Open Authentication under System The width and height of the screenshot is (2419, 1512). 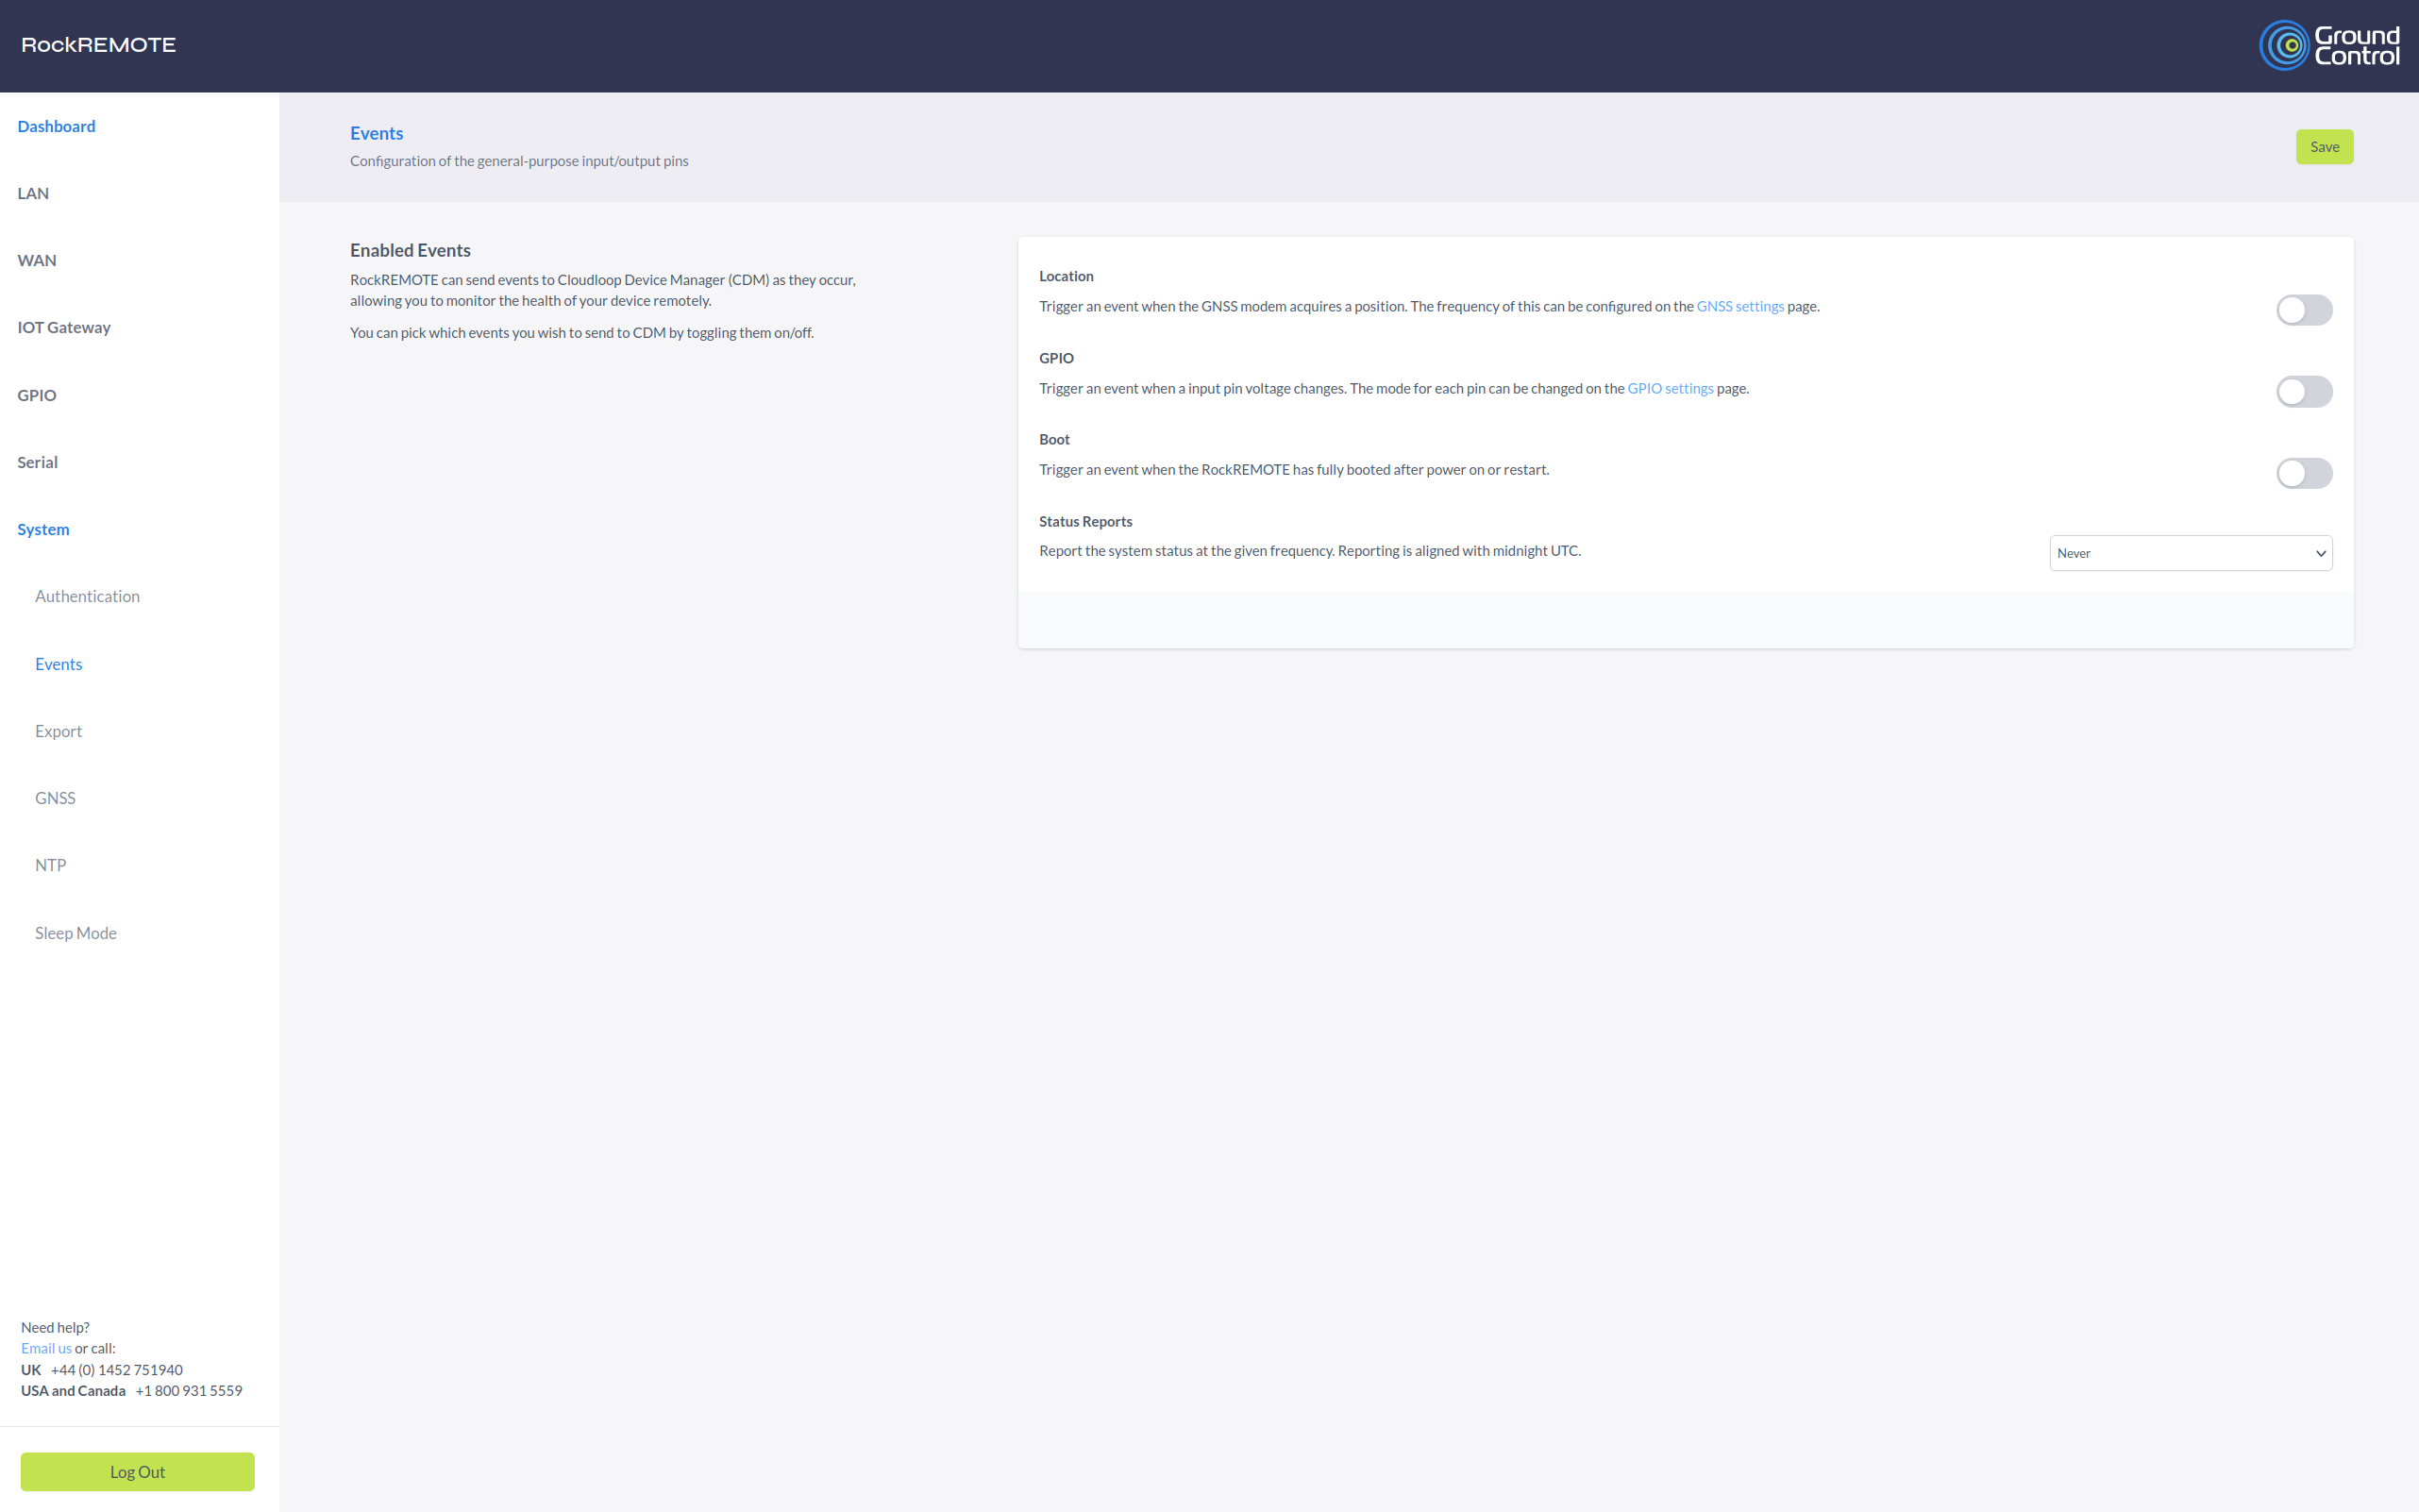pyautogui.click(x=87, y=596)
